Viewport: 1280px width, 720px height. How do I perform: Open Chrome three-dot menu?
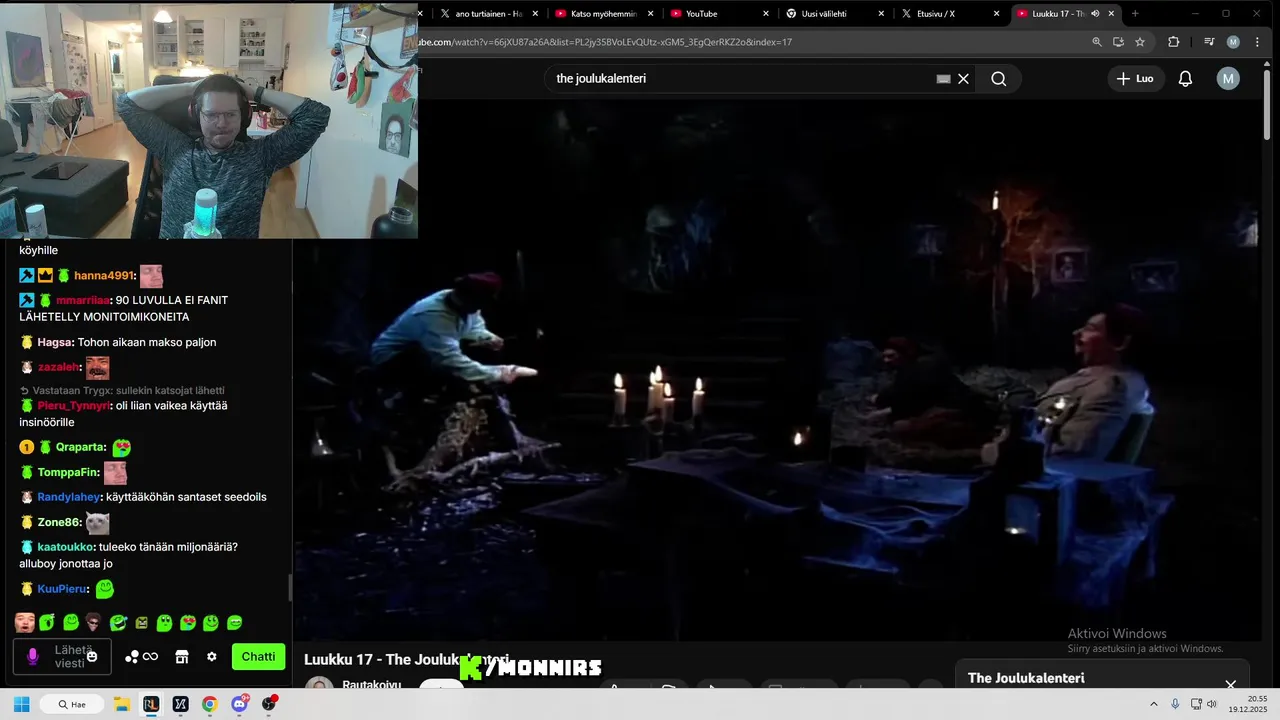point(1257,42)
